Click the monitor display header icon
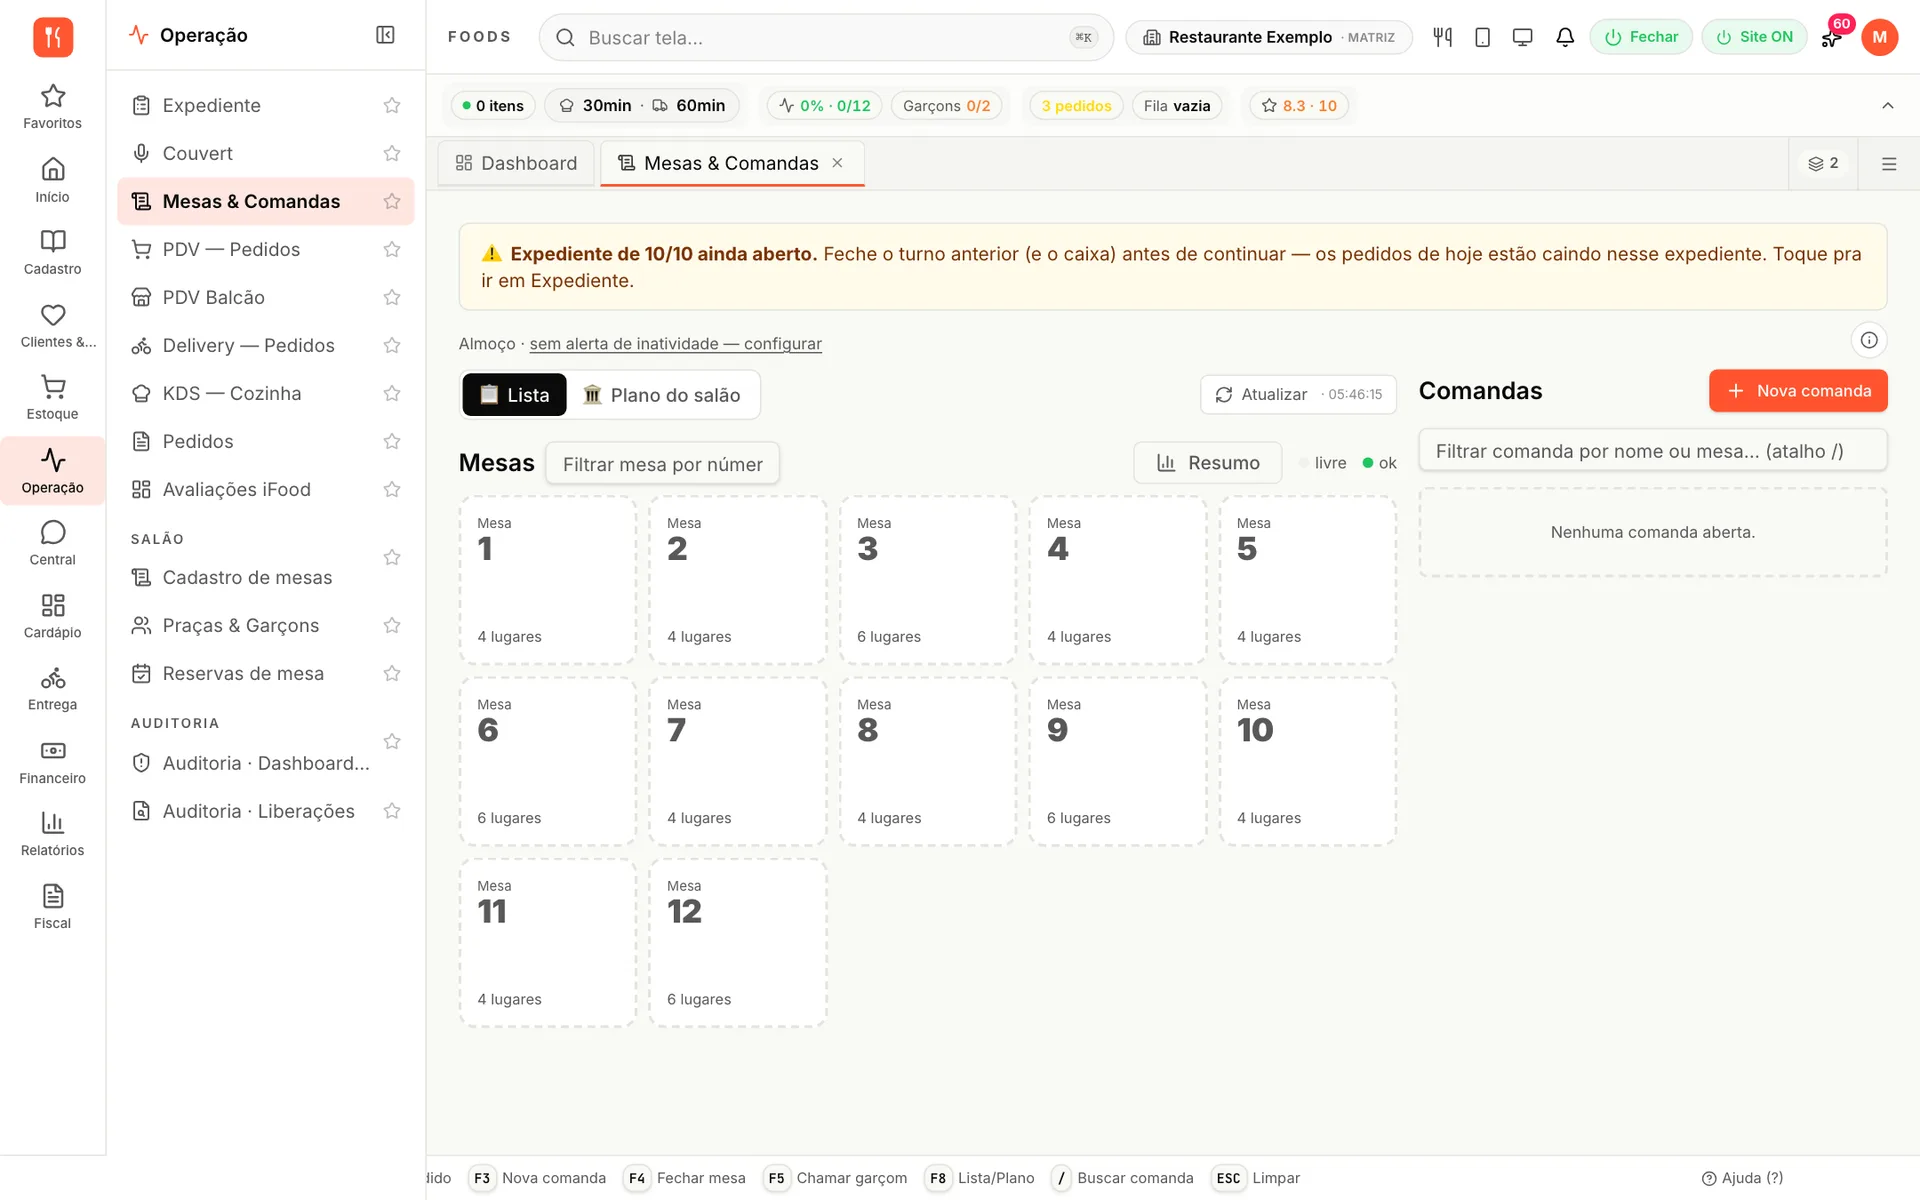 pos(1522,37)
